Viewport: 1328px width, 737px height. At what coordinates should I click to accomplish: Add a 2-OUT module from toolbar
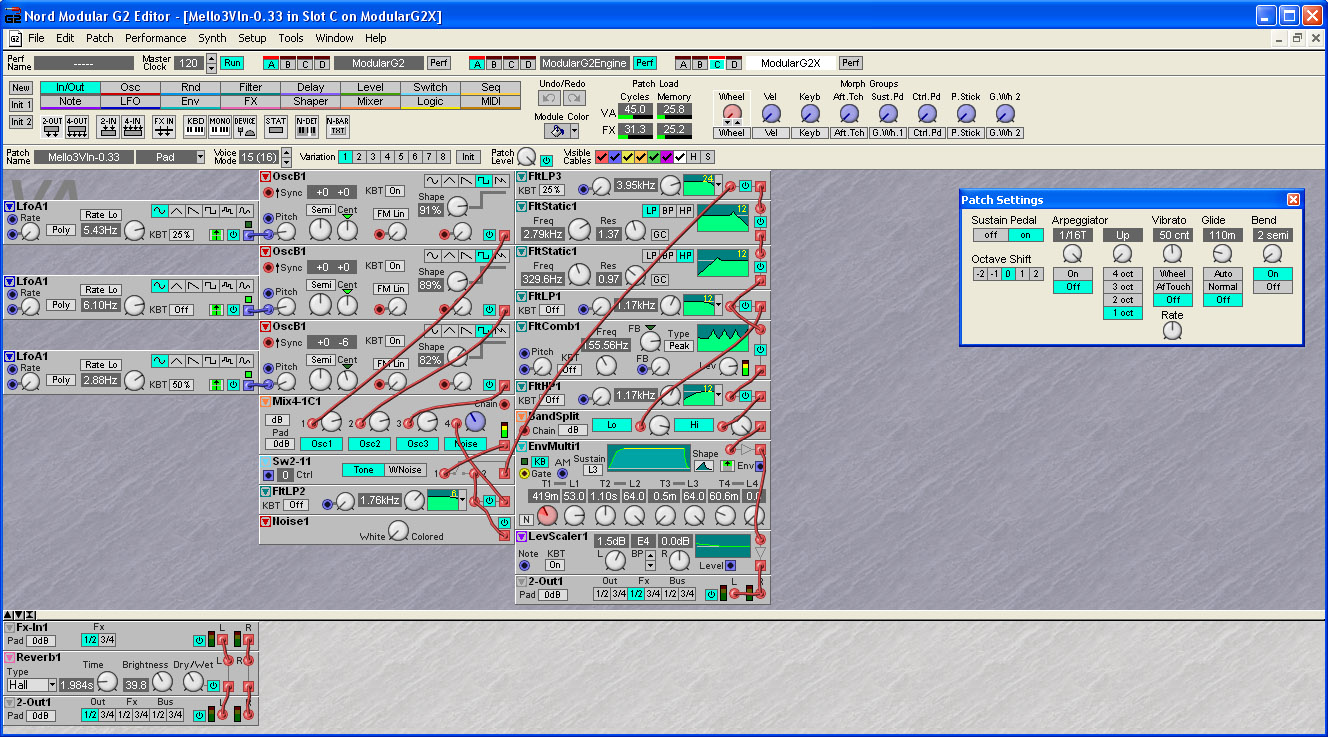coord(51,126)
